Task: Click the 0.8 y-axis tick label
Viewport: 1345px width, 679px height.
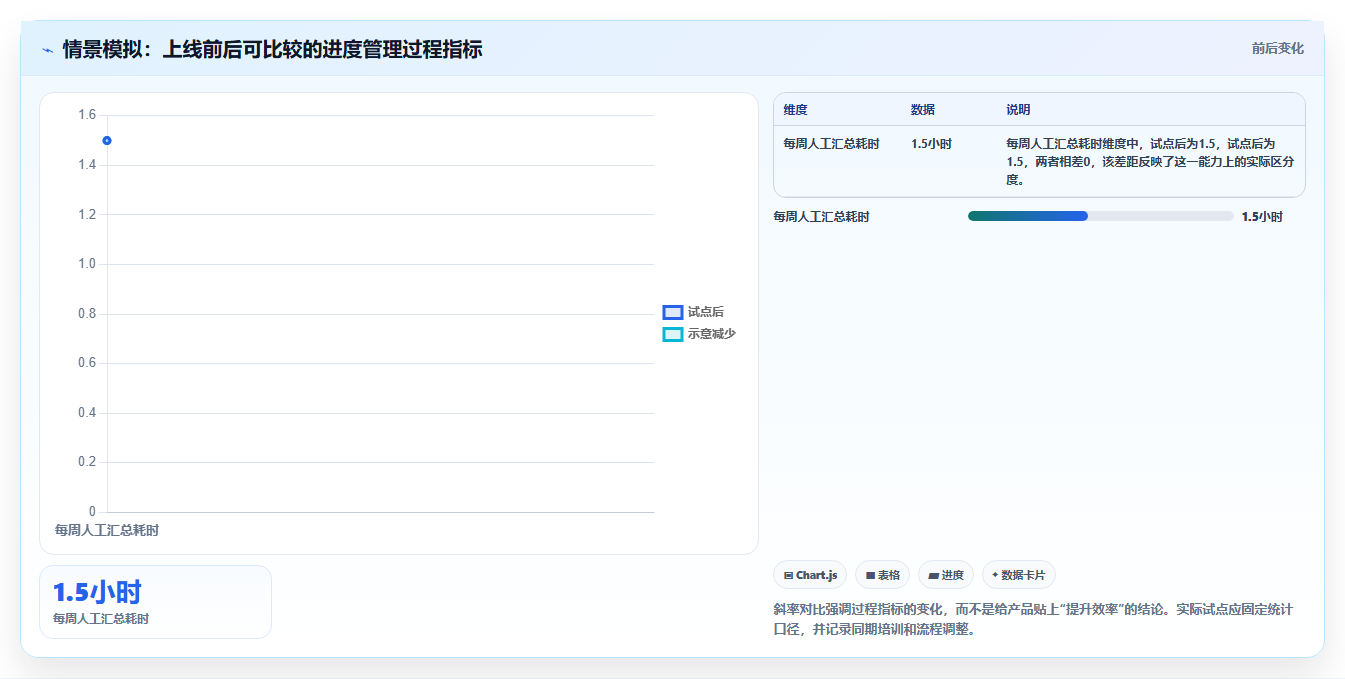Action: [x=87, y=313]
